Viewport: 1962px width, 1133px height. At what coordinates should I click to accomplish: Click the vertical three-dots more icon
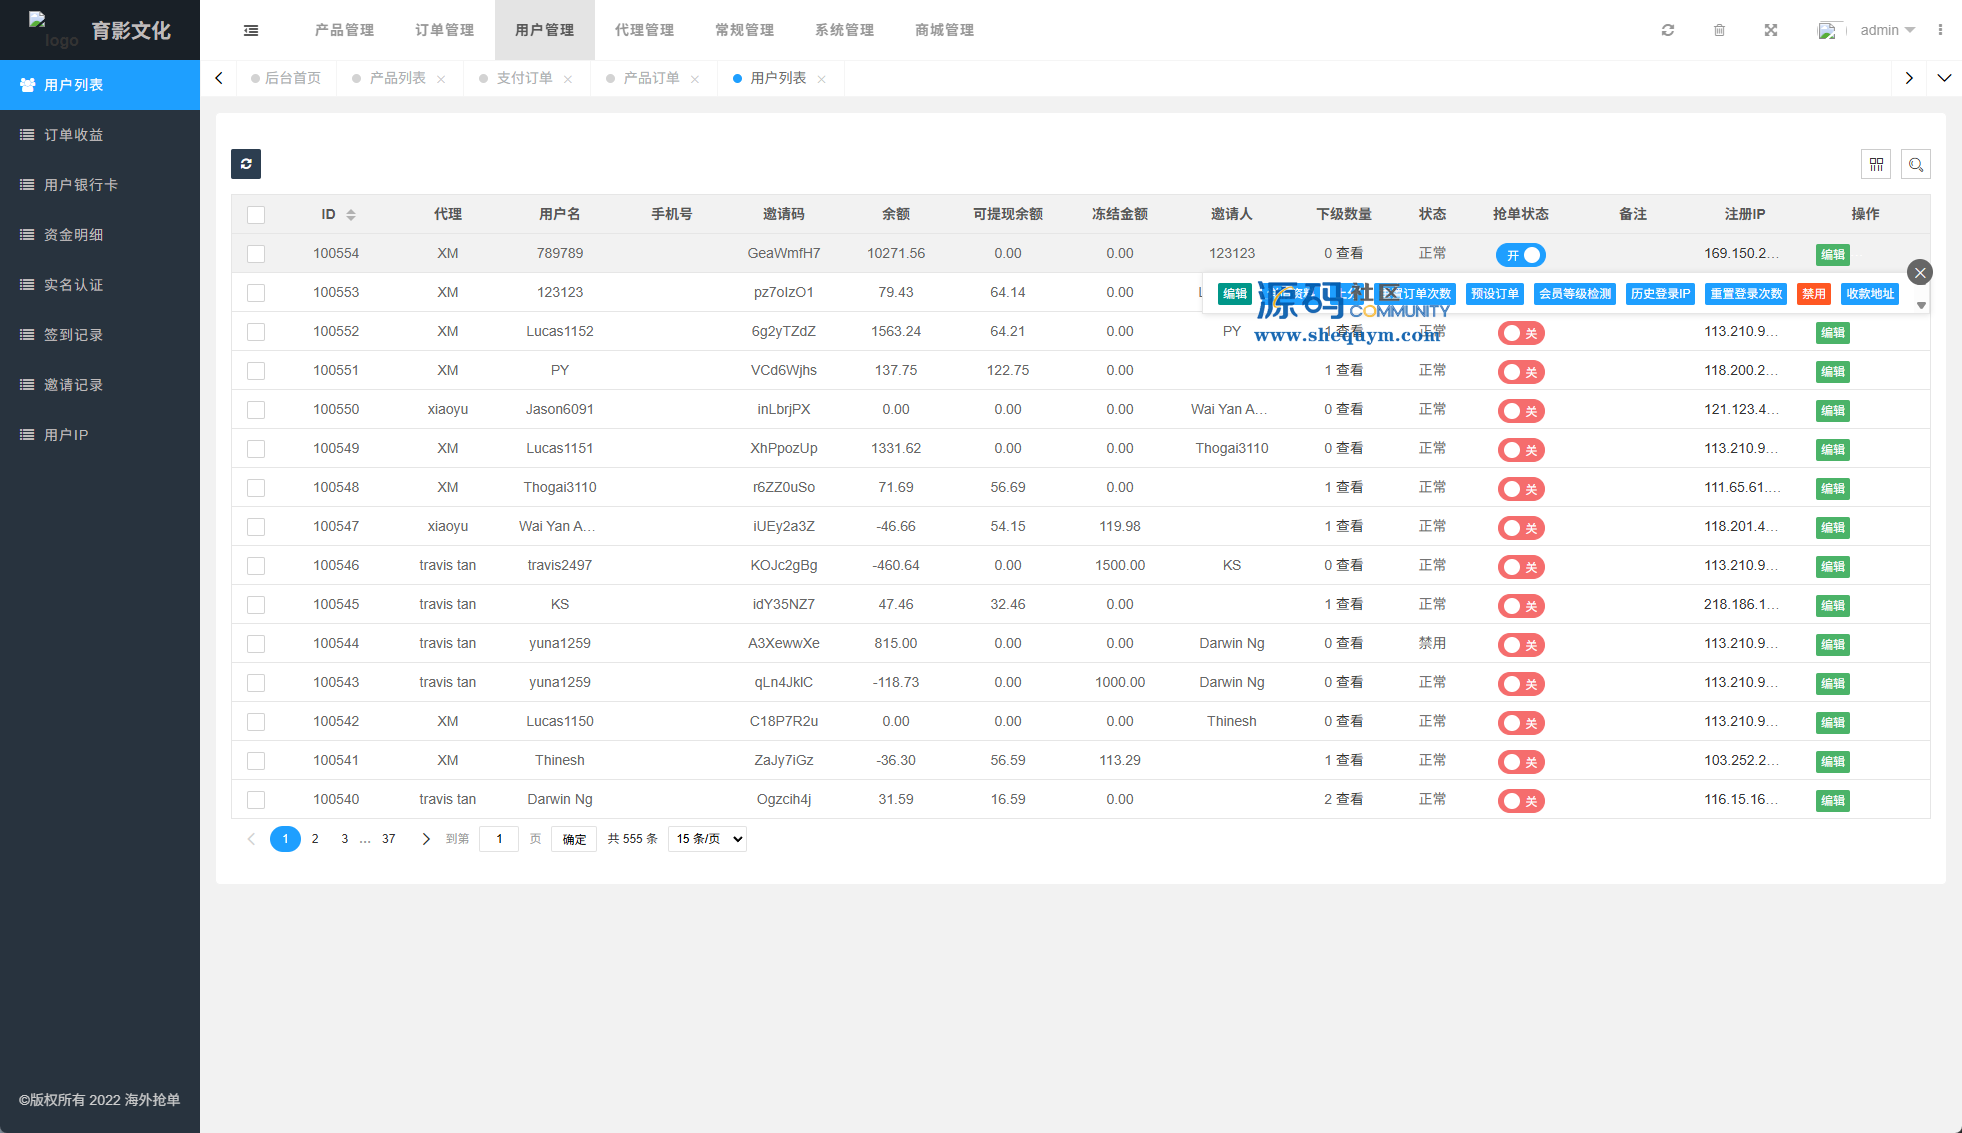click(1940, 30)
